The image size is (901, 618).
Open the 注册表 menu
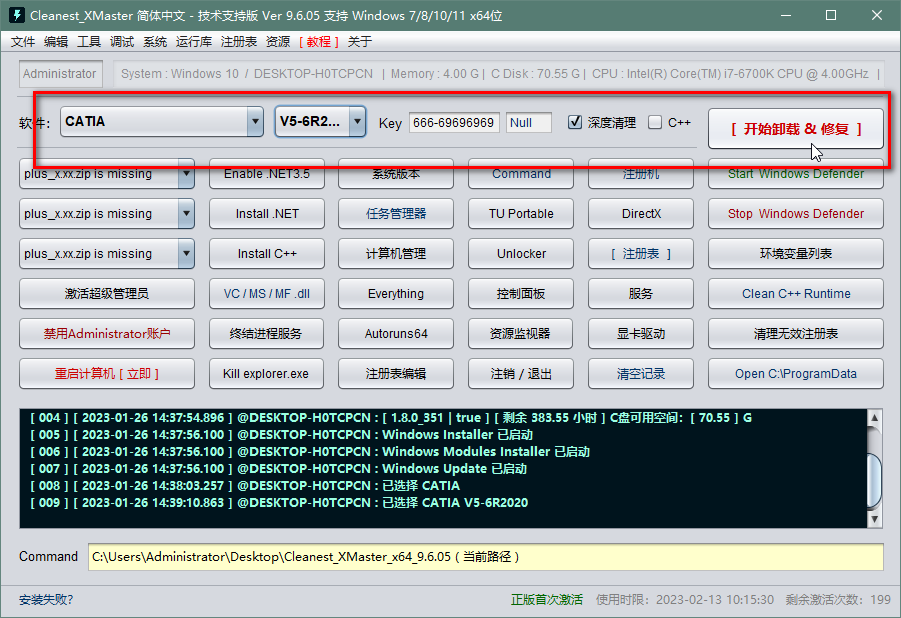[x=239, y=41]
